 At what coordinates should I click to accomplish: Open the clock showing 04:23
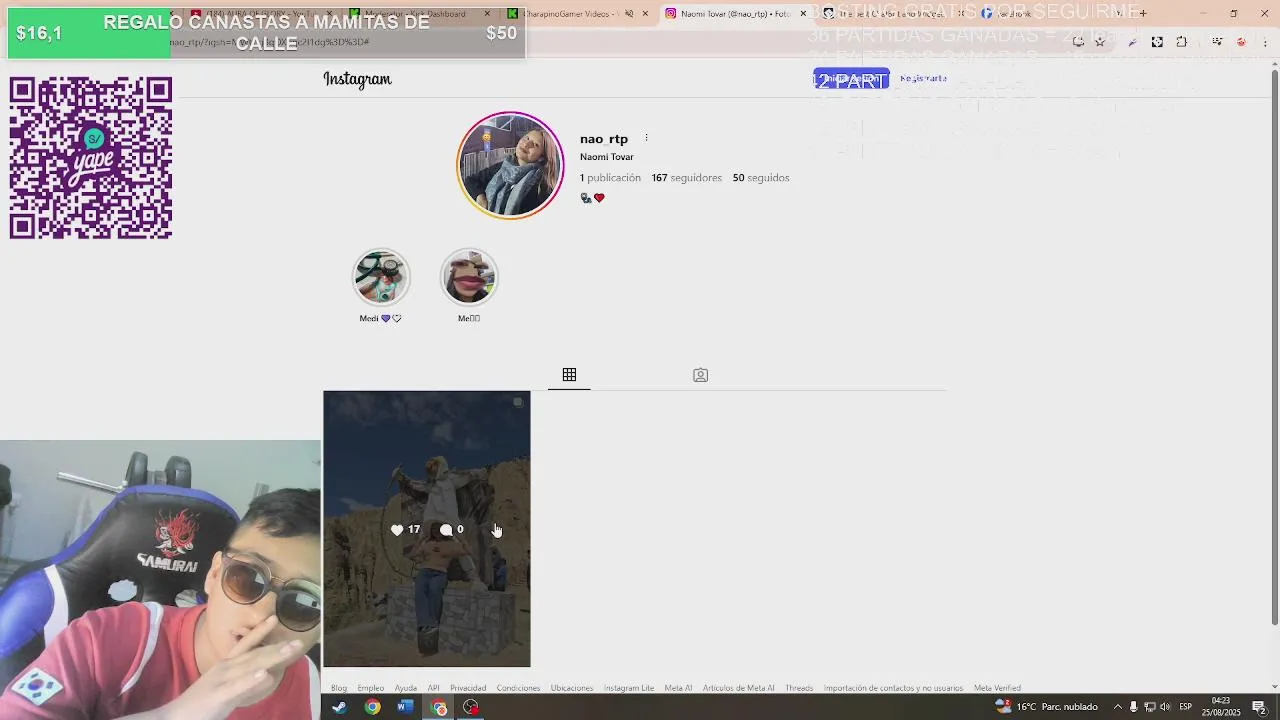coord(1221,707)
